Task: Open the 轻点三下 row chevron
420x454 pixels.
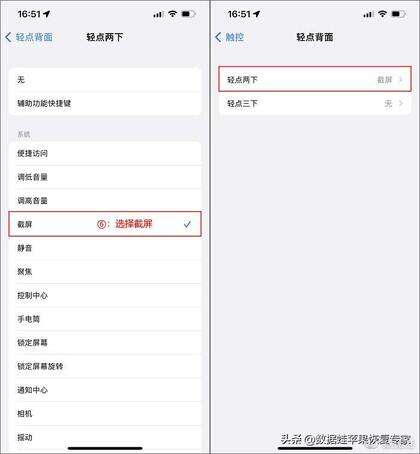Action: [401, 103]
